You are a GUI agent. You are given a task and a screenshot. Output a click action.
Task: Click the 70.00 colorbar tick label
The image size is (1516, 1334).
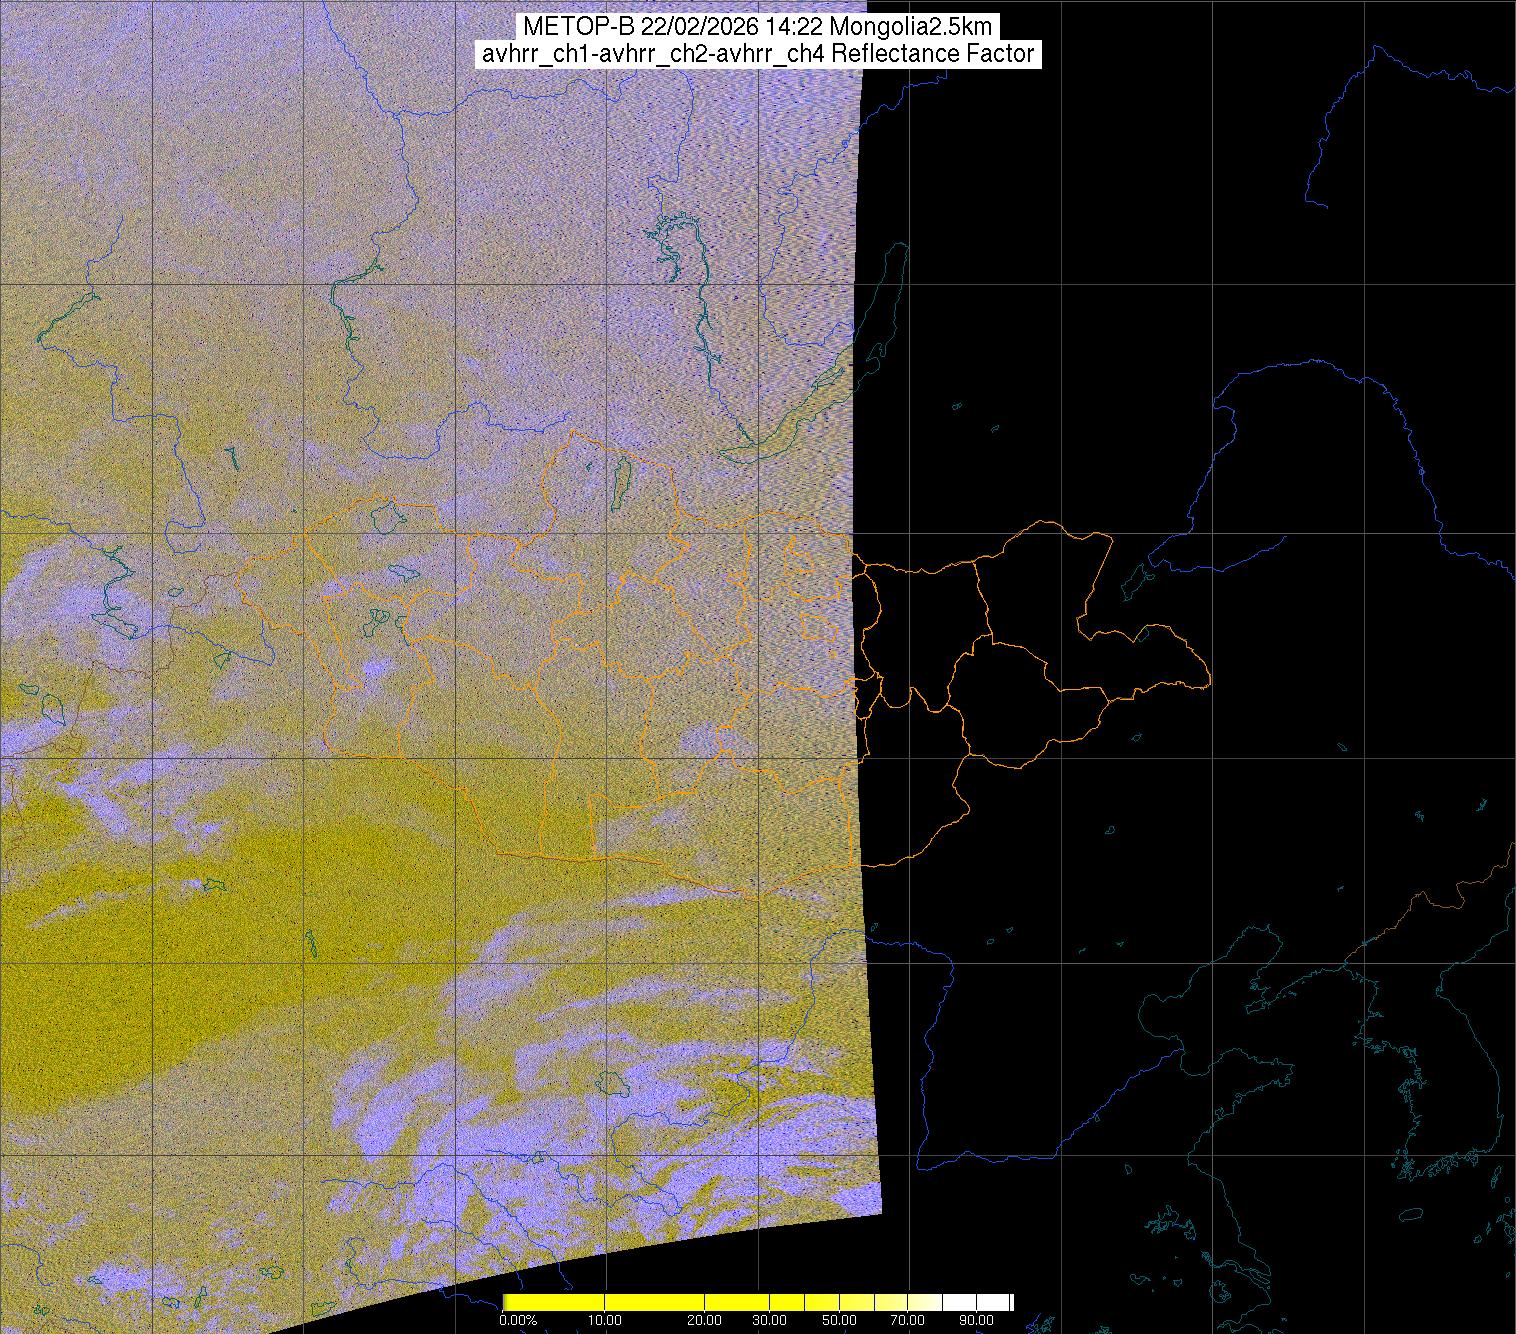908,1320
